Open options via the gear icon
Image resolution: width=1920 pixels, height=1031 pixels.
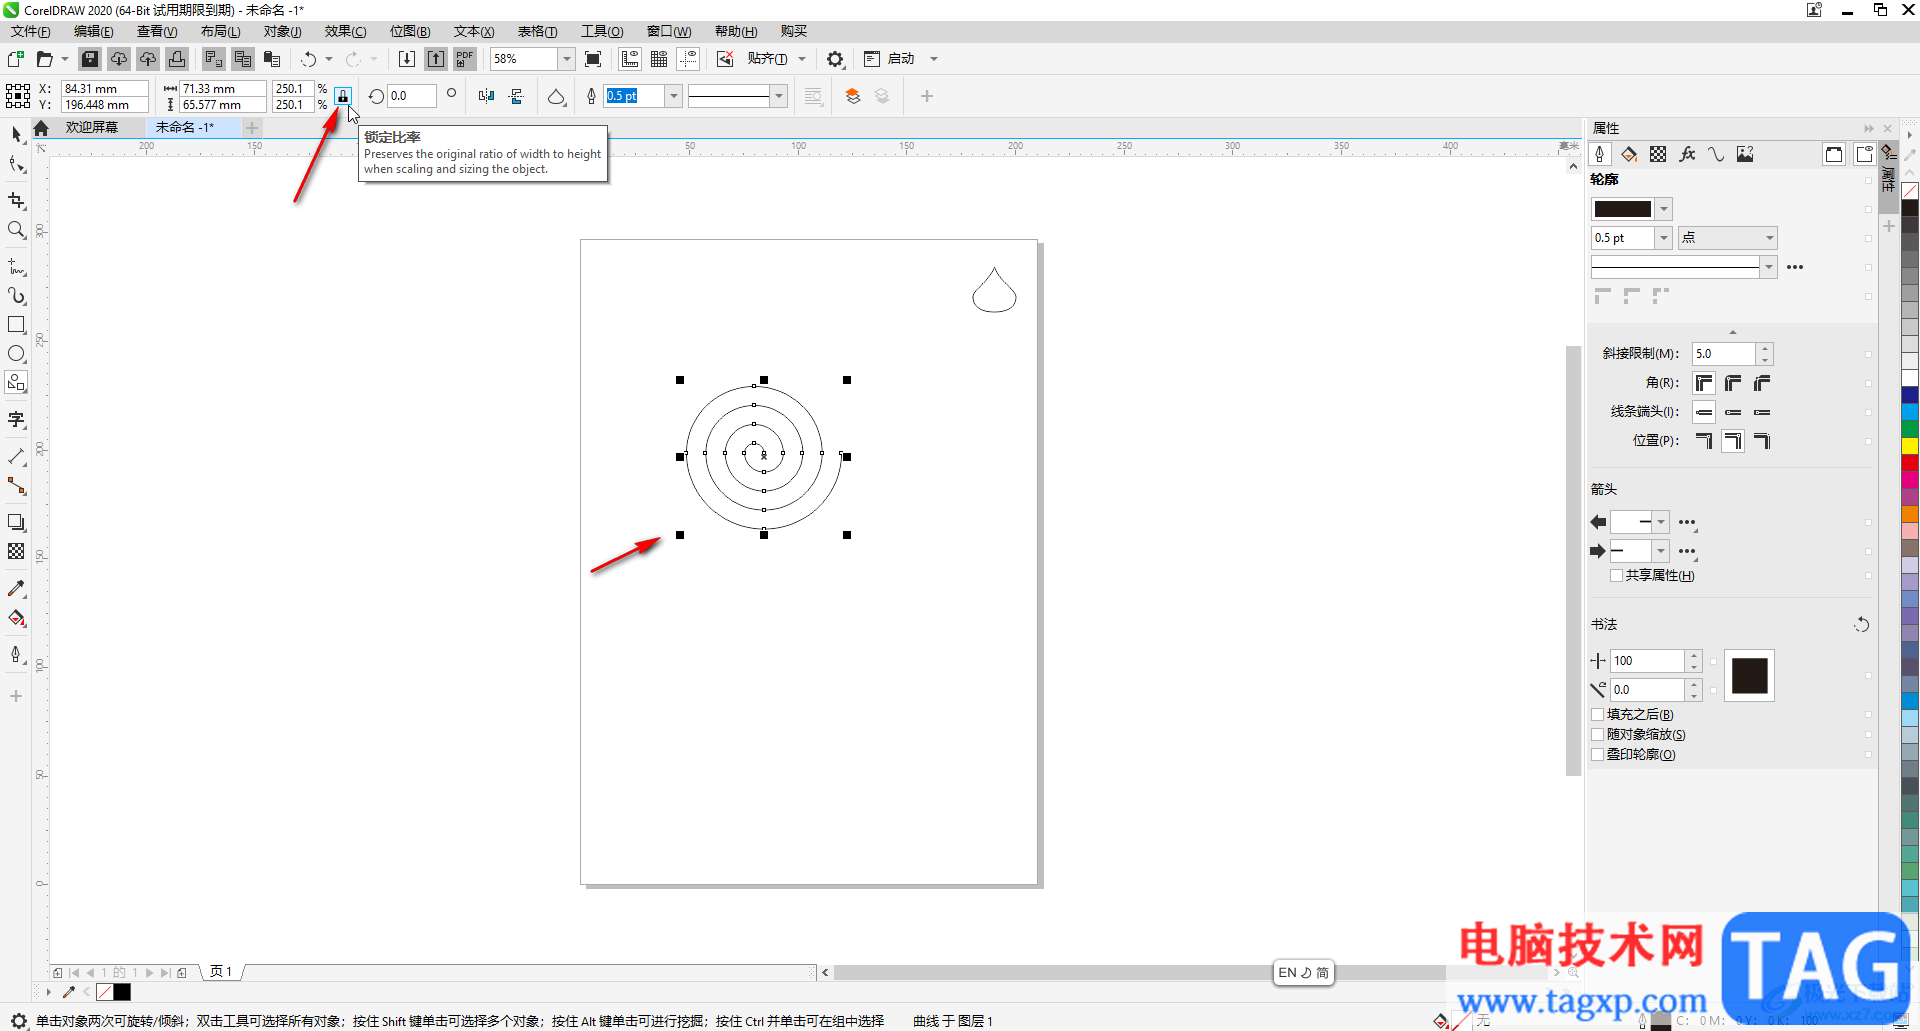pos(835,59)
